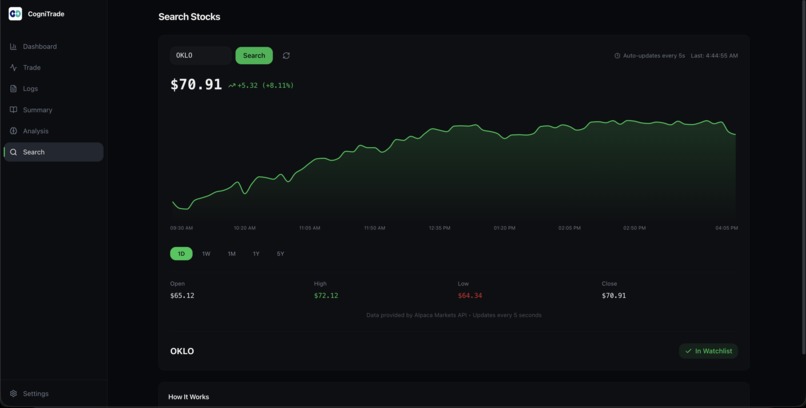806x408 pixels.
Task: Click the refresh arrows icon
Action: (x=286, y=55)
